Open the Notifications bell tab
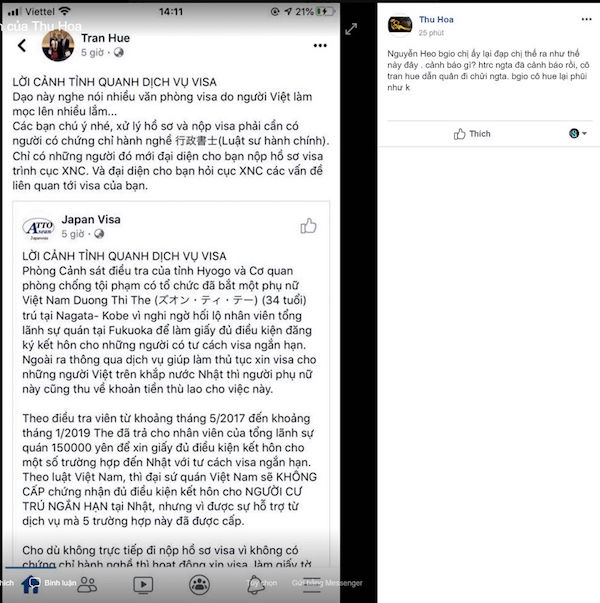This screenshot has width=600, height=603. pyautogui.click(x=256, y=585)
